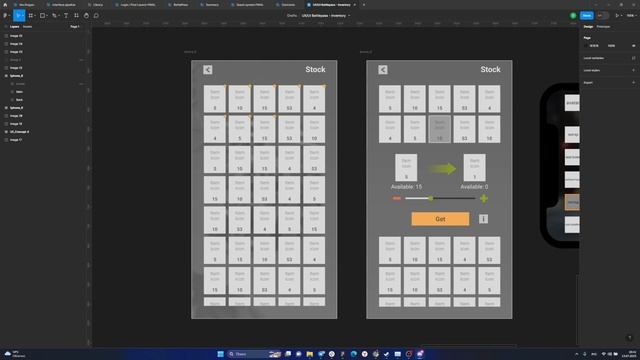
Task: Collapse the expanded Iphone frame layer
Action: (6, 76)
